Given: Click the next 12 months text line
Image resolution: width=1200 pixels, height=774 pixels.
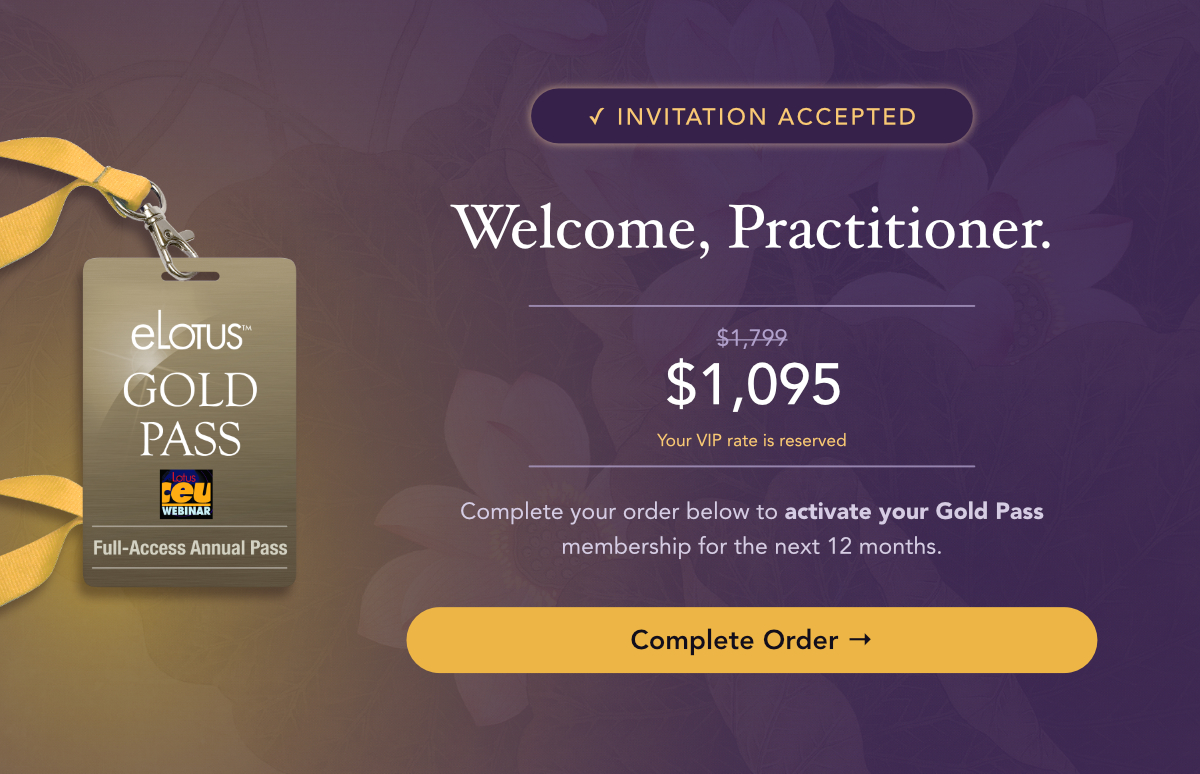Looking at the screenshot, I should (752, 547).
